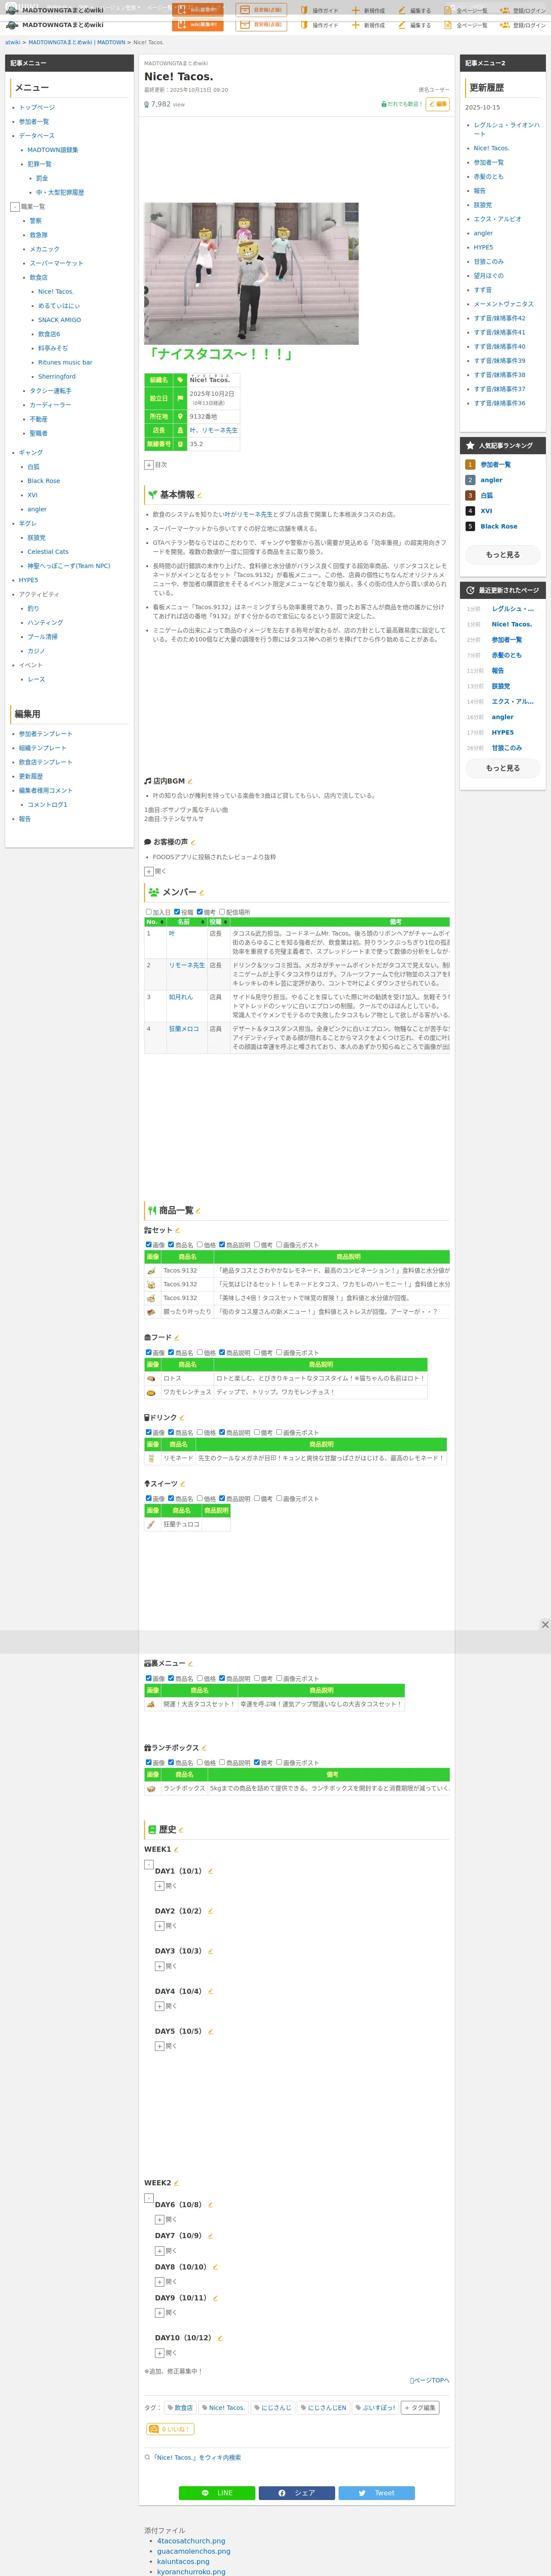Screen dimensions: 551x2576
Task: Collapse the WEEK1 section toggle
Action: tap(149, 1864)
